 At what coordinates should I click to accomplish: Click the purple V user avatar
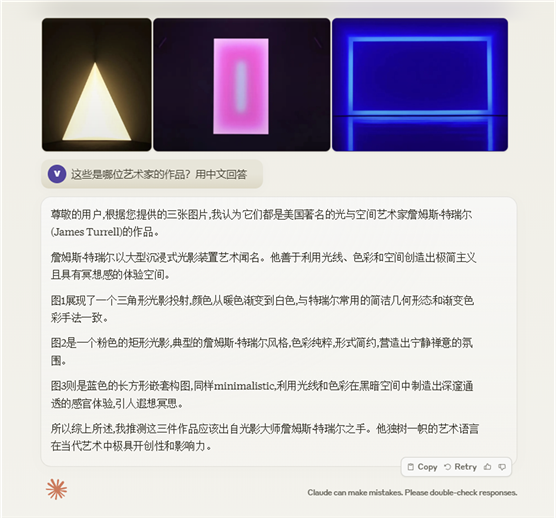pyautogui.click(x=57, y=174)
